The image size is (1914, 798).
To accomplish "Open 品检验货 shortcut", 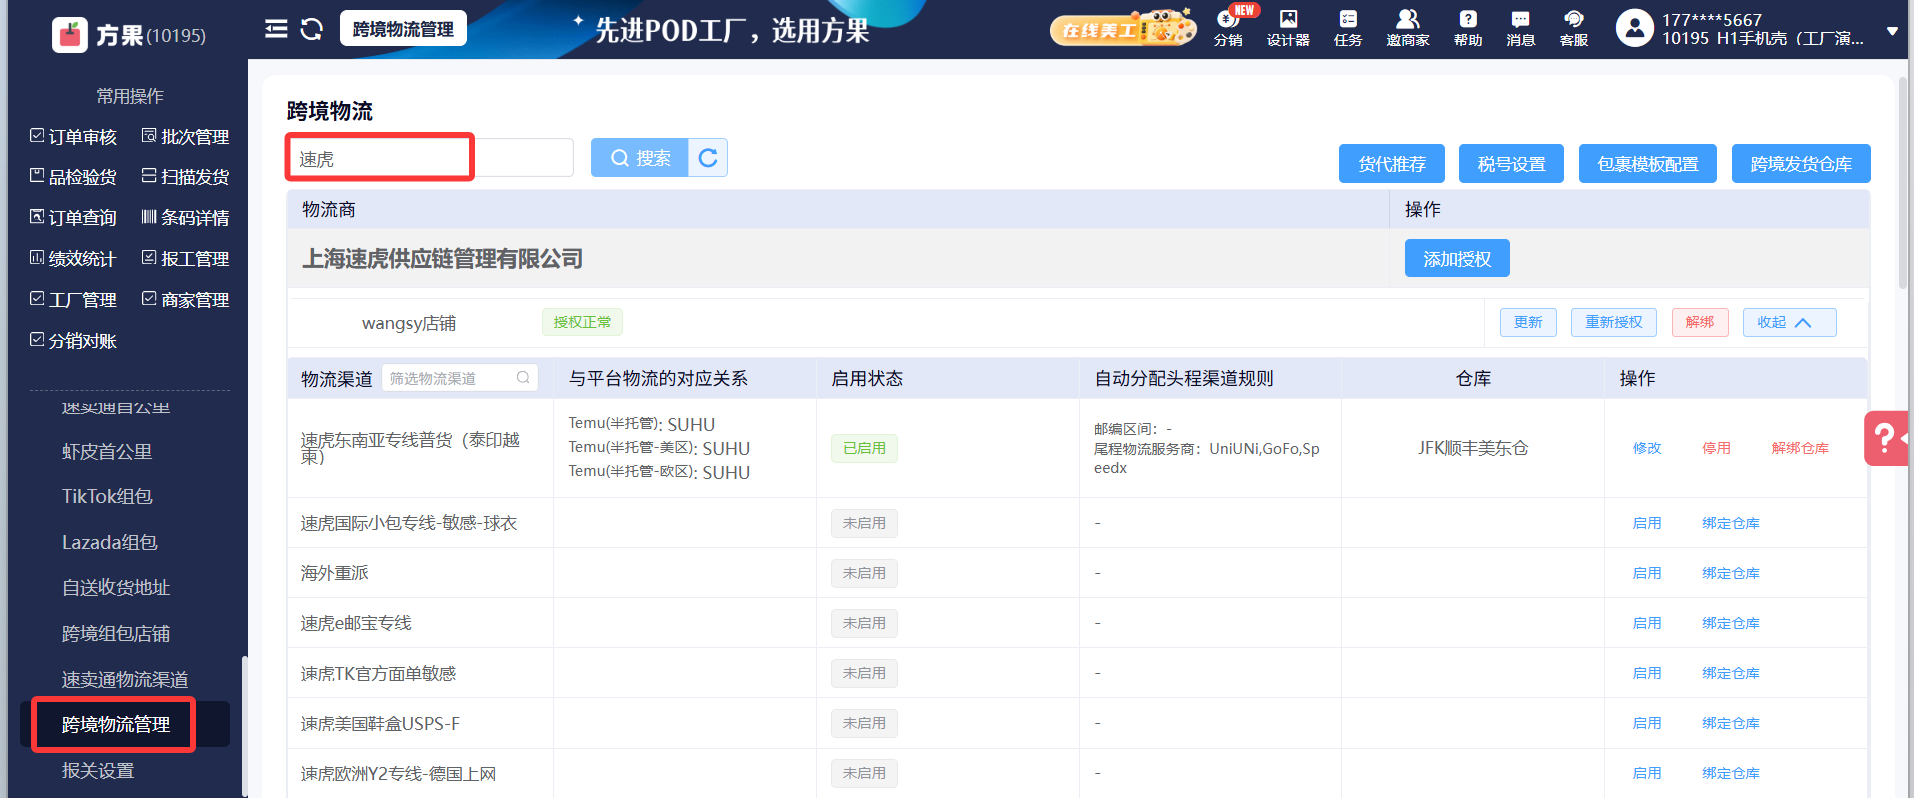I will [73, 177].
